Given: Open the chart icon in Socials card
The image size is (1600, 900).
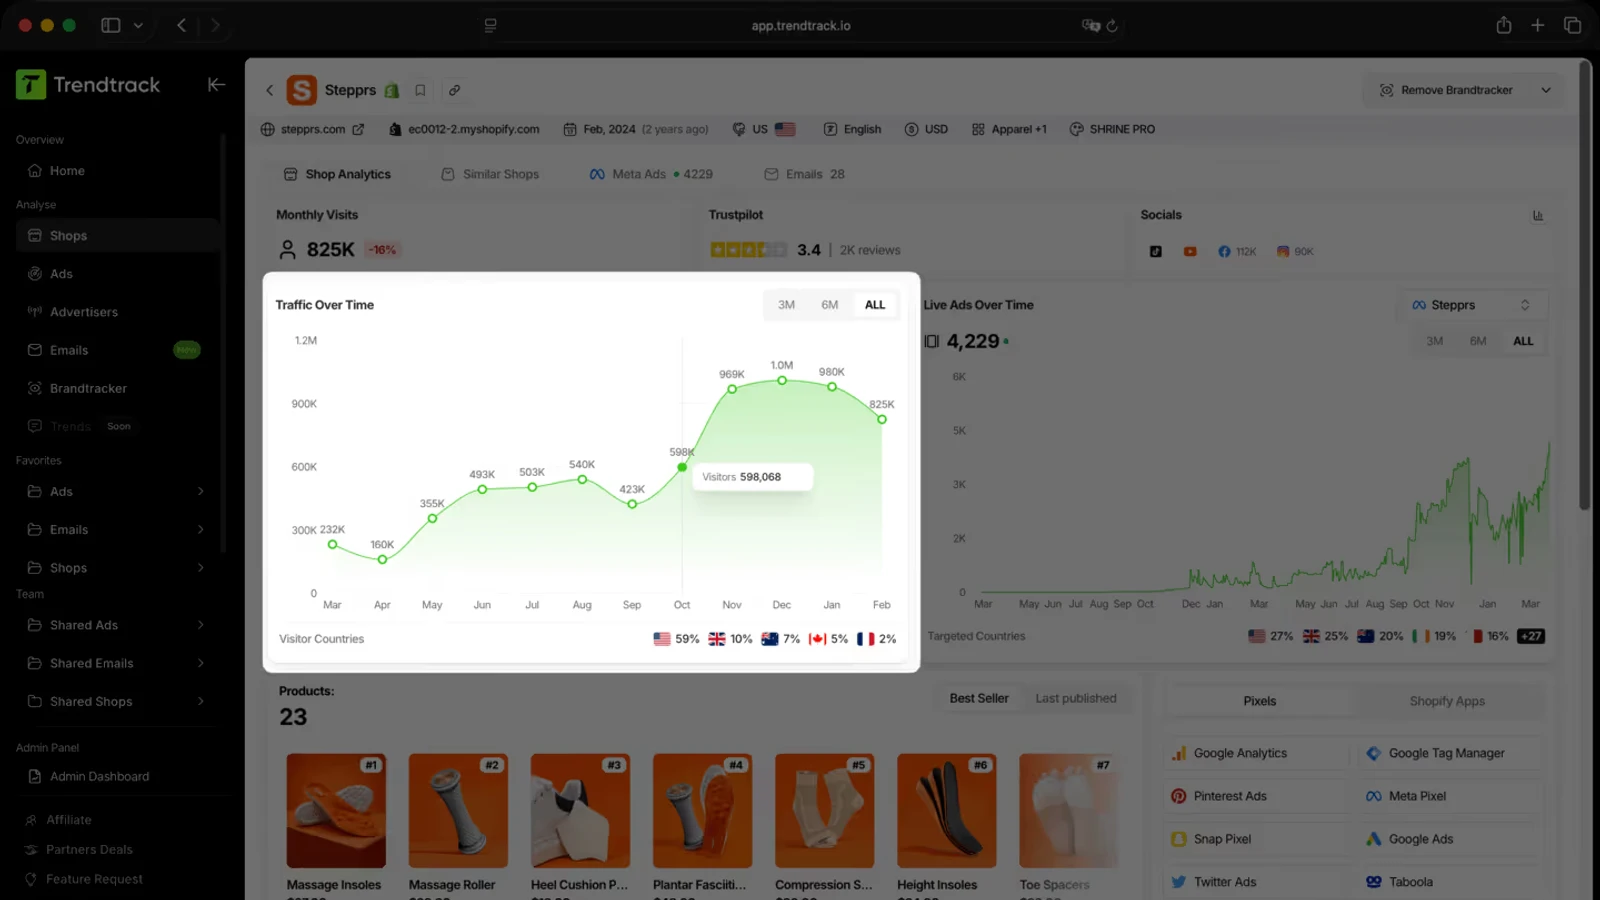Looking at the screenshot, I should [x=1538, y=215].
